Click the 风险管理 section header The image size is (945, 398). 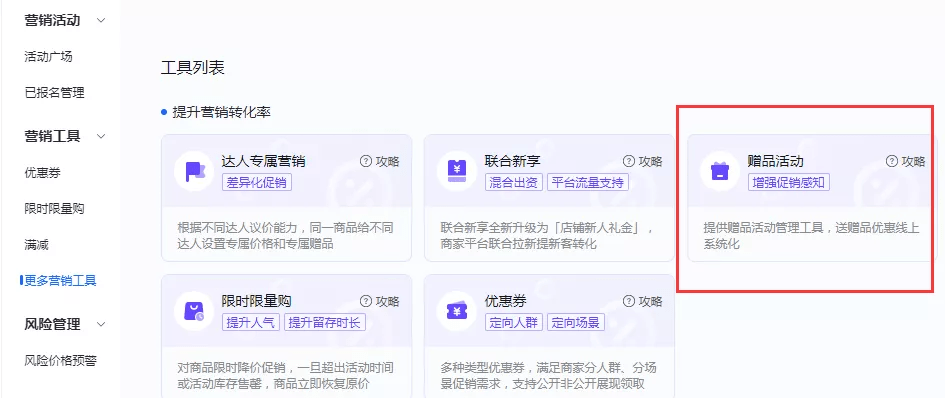click(52, 324)
